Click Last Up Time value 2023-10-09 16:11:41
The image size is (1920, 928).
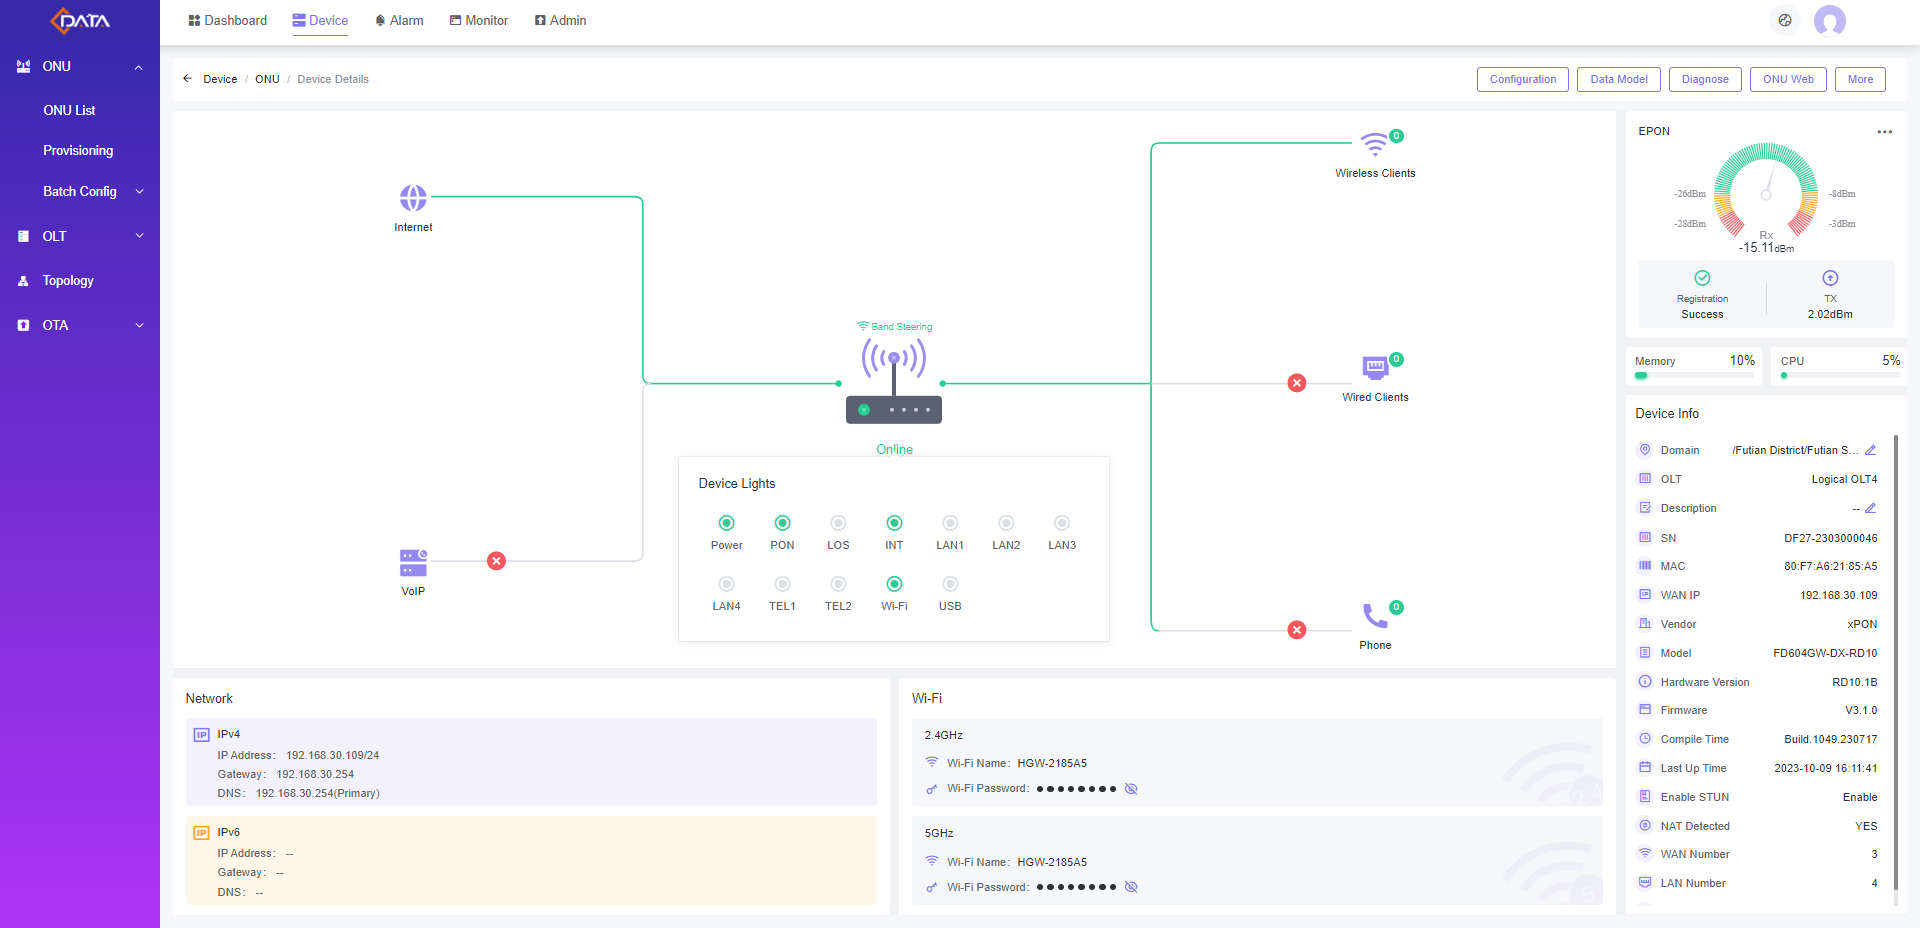tap(1825, 768)
